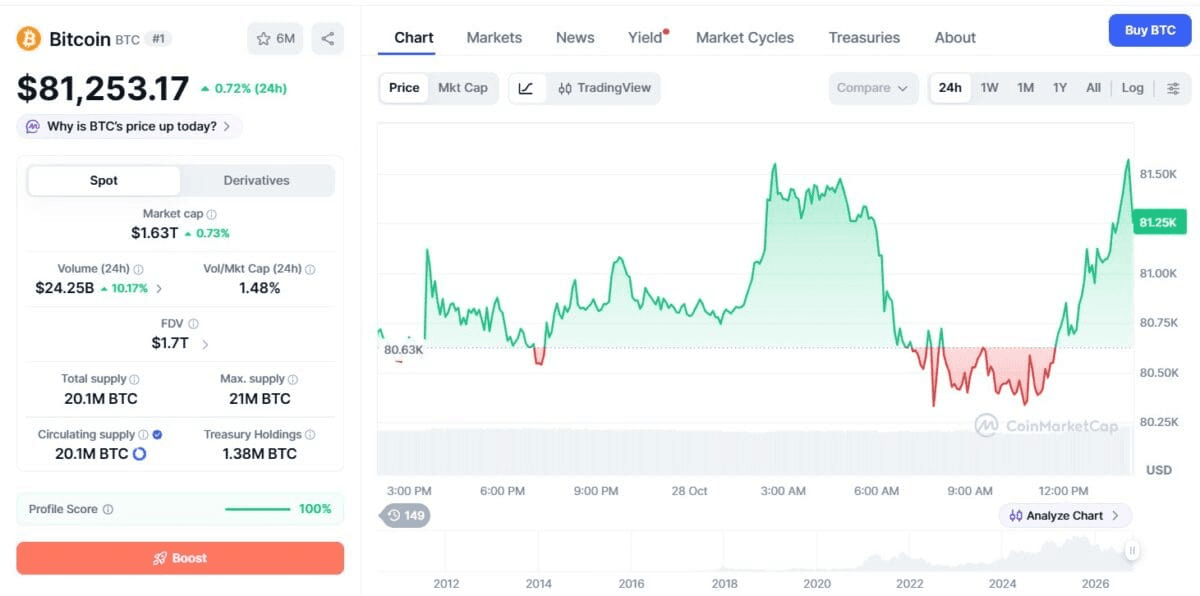This screenshot has width=1200, height=596.
Task: Open Analyze Chart panel
Action: [1065, 516]
